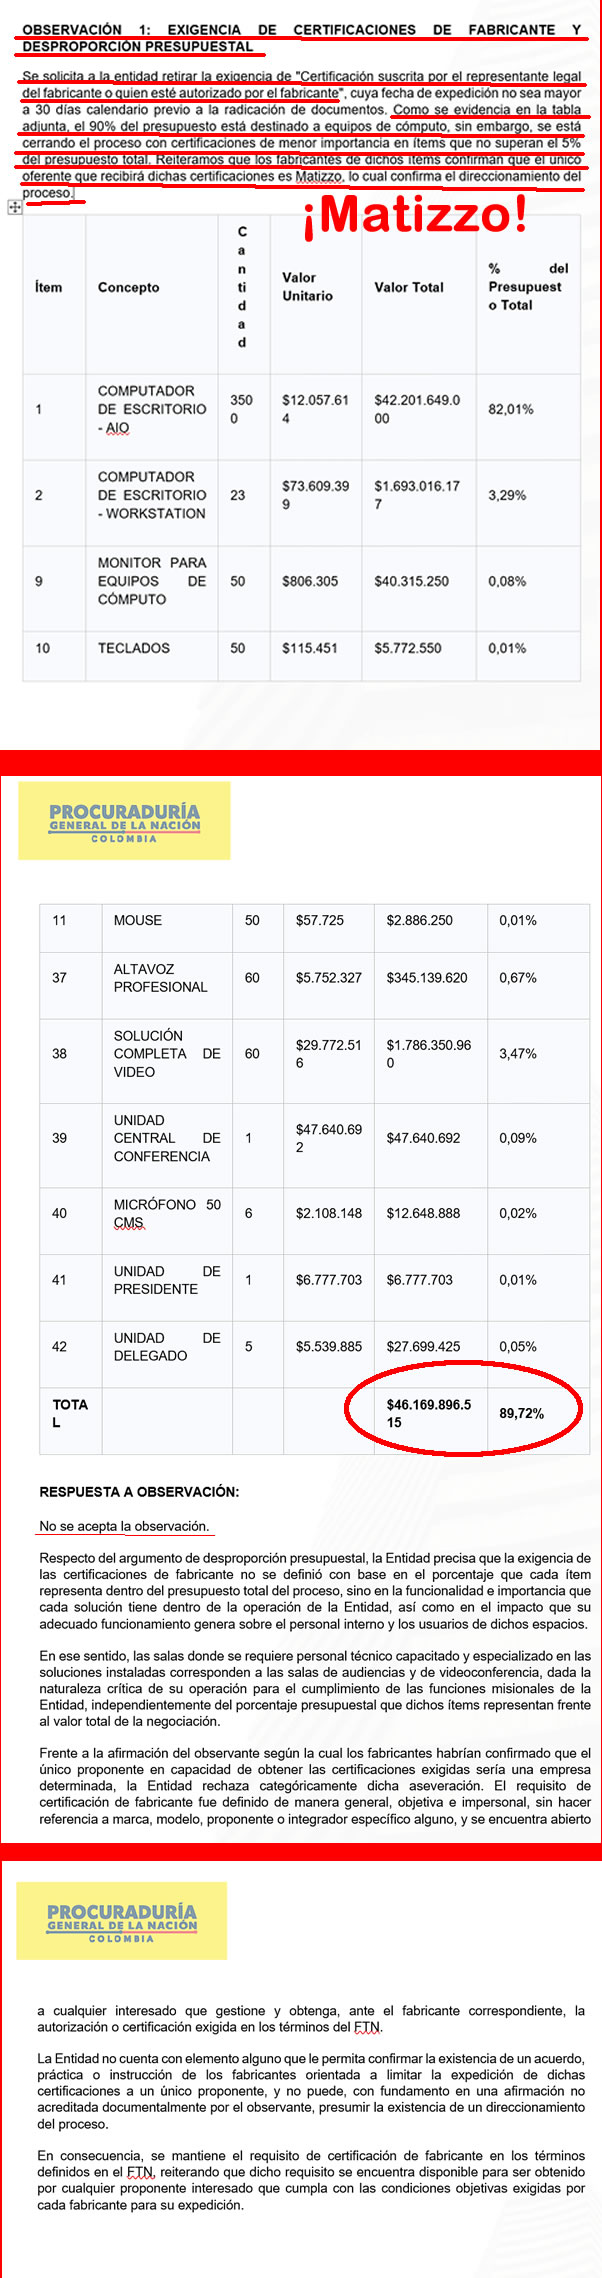
Task: Click the red-circled total $46.169.896.515
Action: pyautogui.click(x=429, y=1413)
